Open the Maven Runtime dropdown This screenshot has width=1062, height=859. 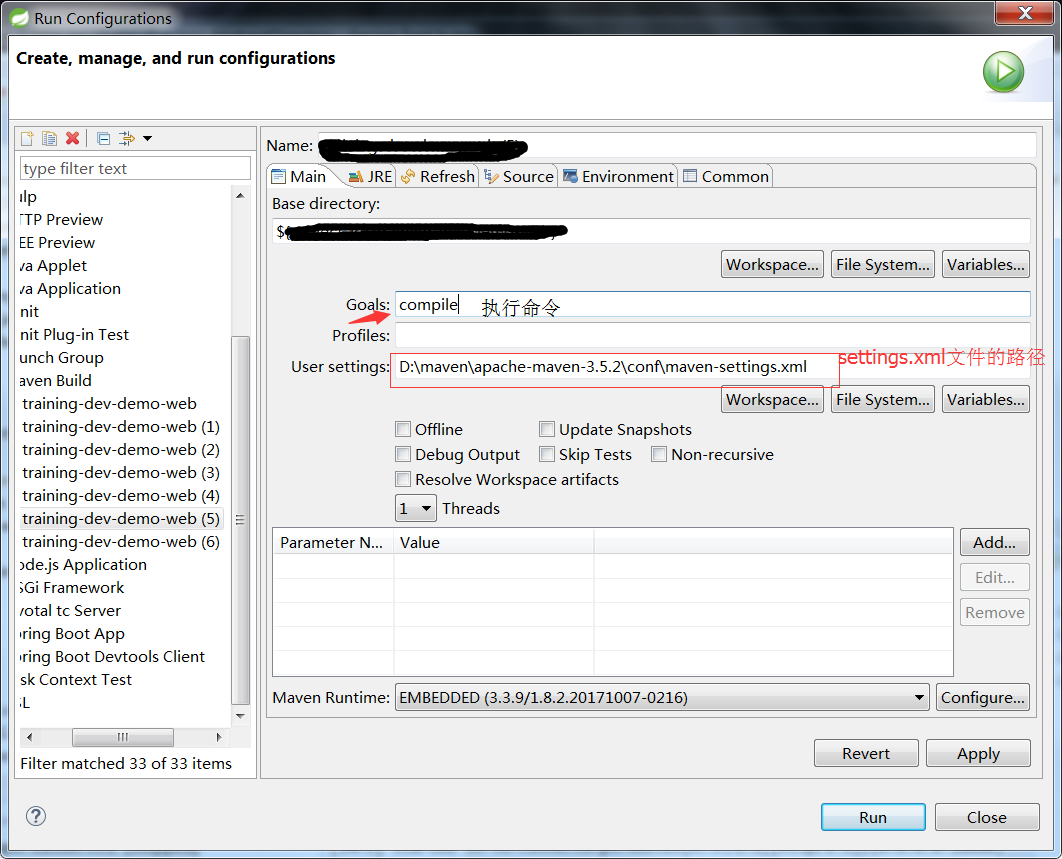pyautogui.click(x=662, y=697)
